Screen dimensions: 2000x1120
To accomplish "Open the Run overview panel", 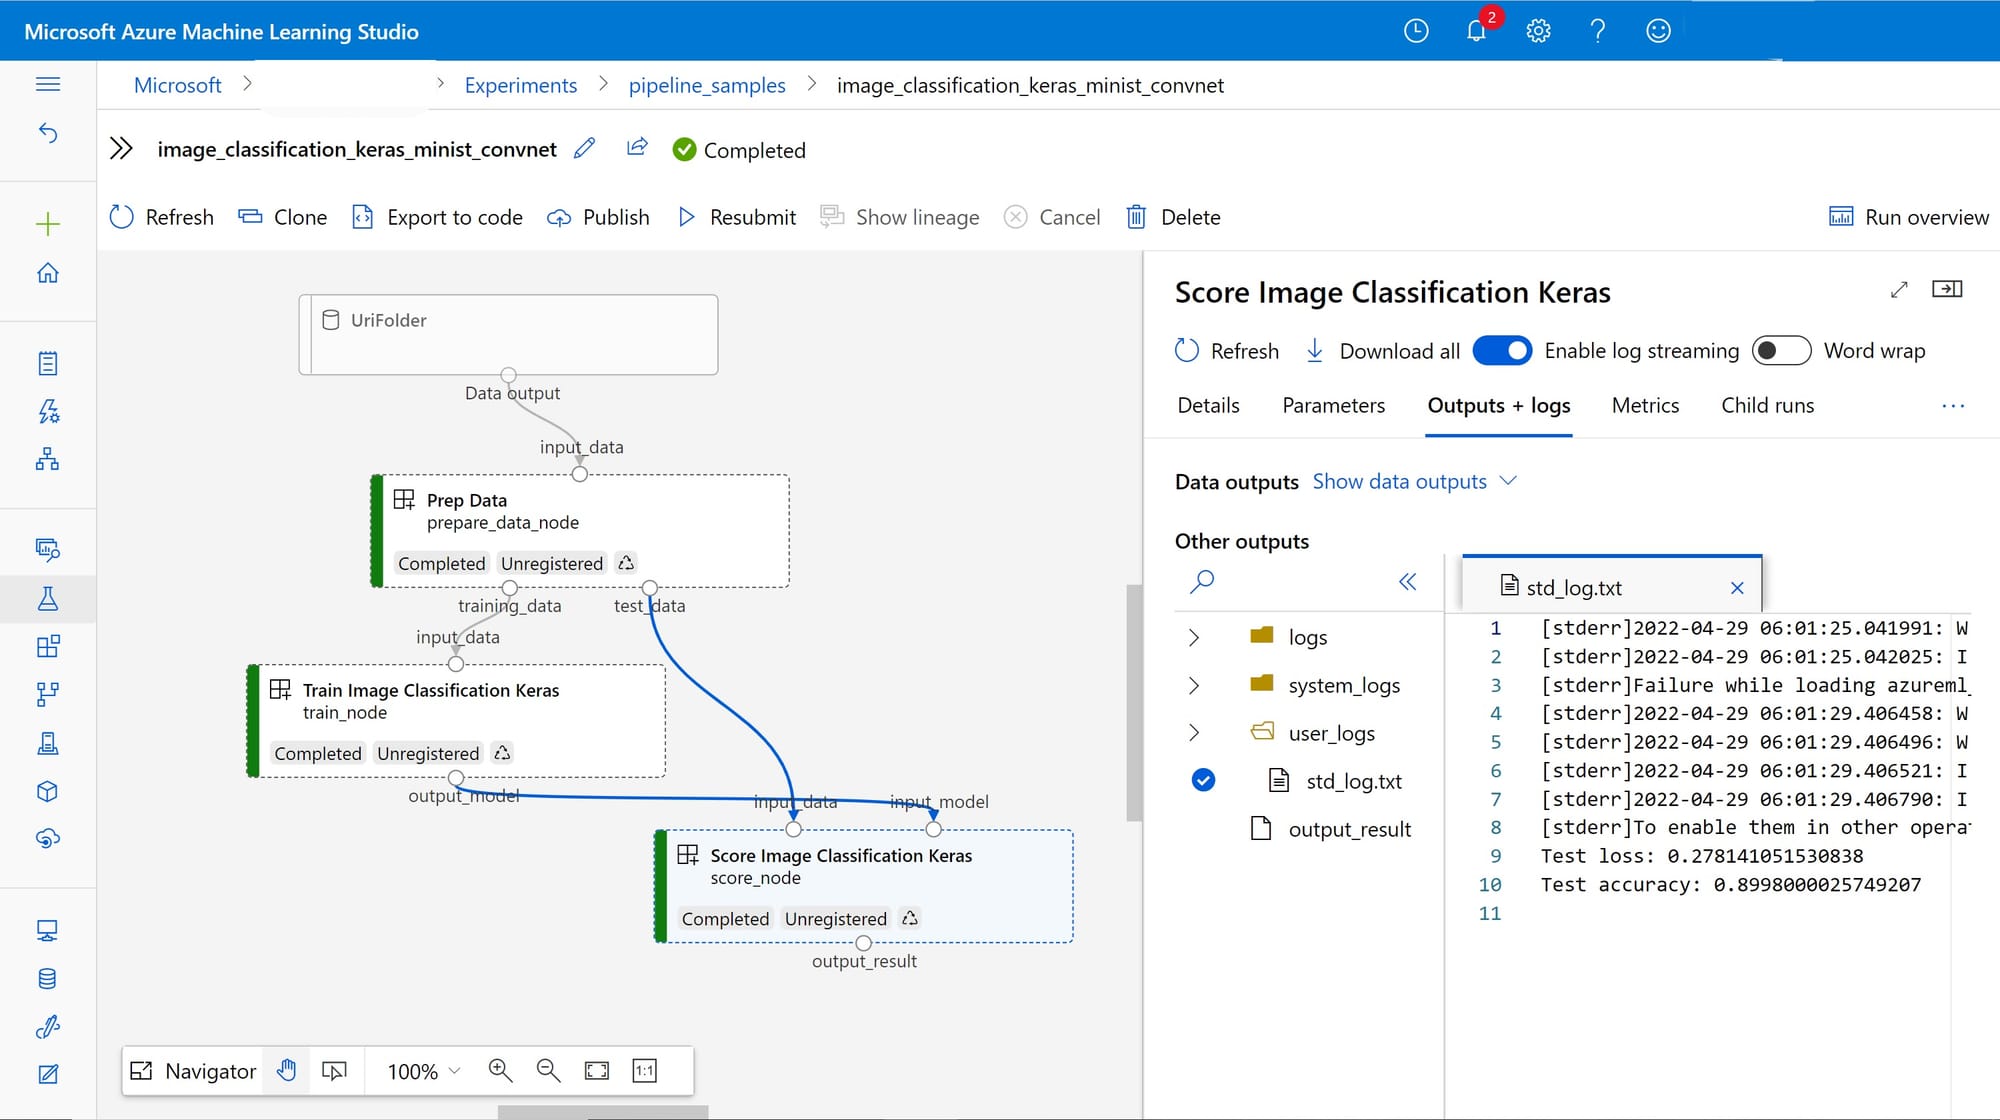I will click(1905, 217).
